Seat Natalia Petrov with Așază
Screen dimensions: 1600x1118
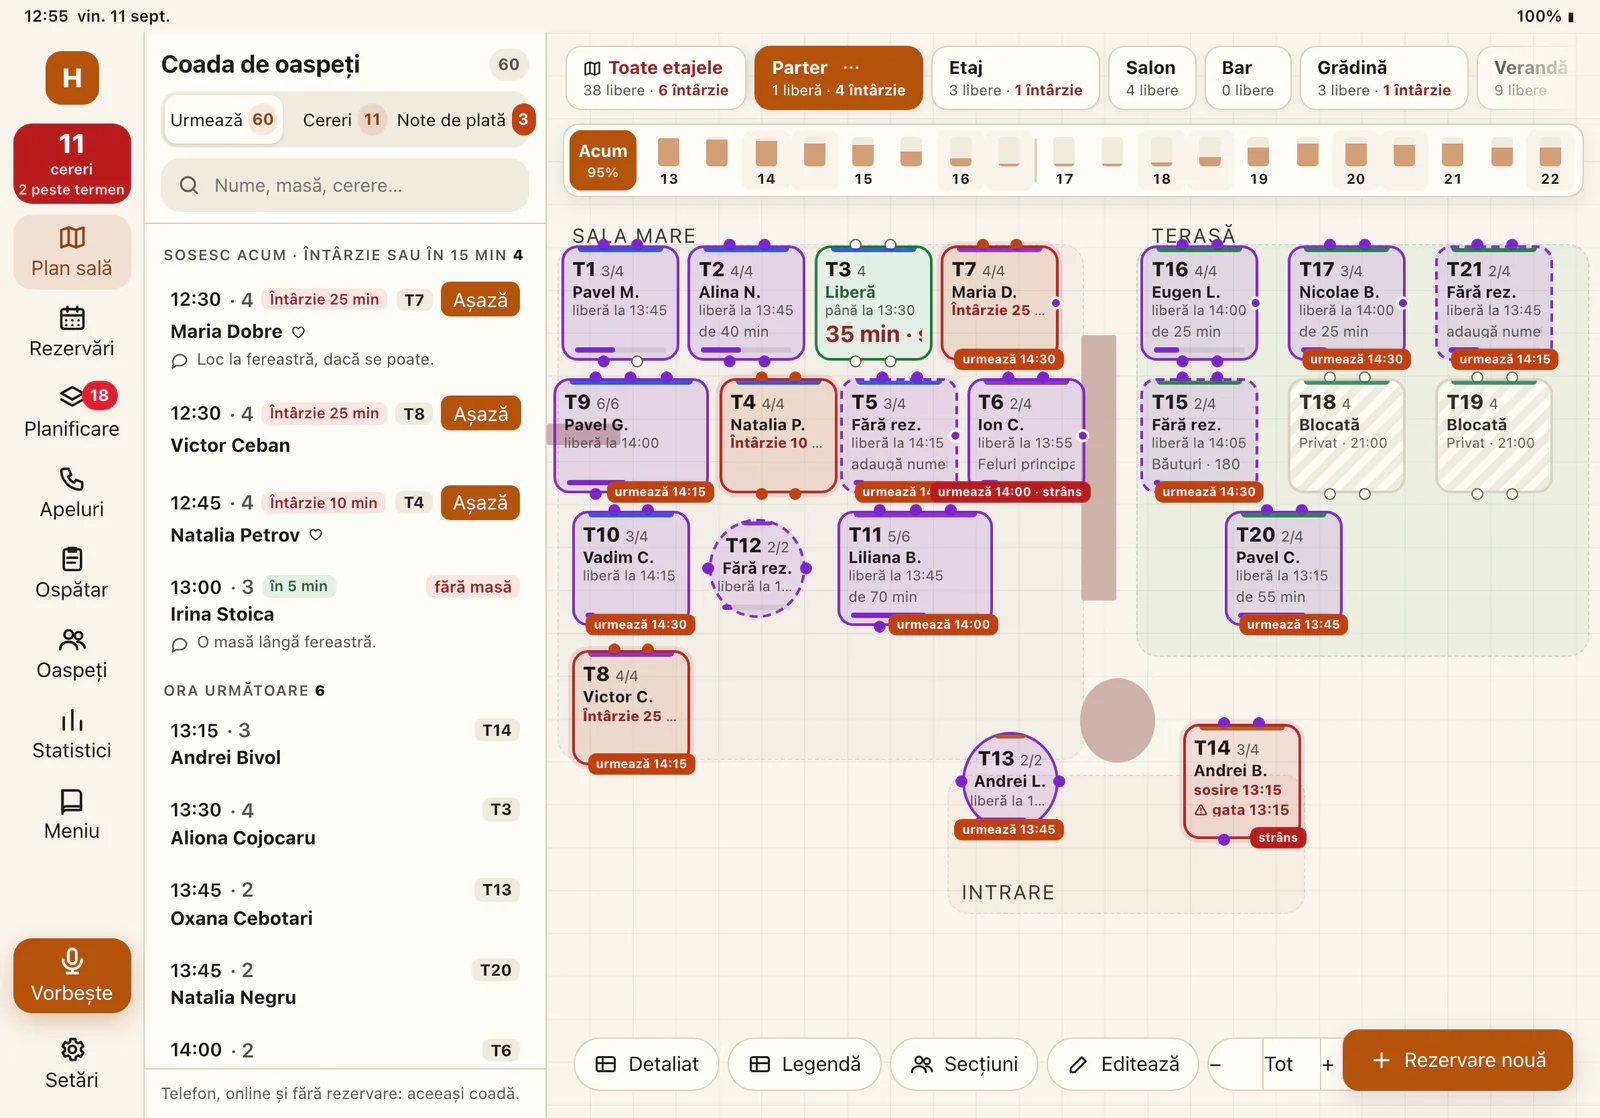click(480, 503)
